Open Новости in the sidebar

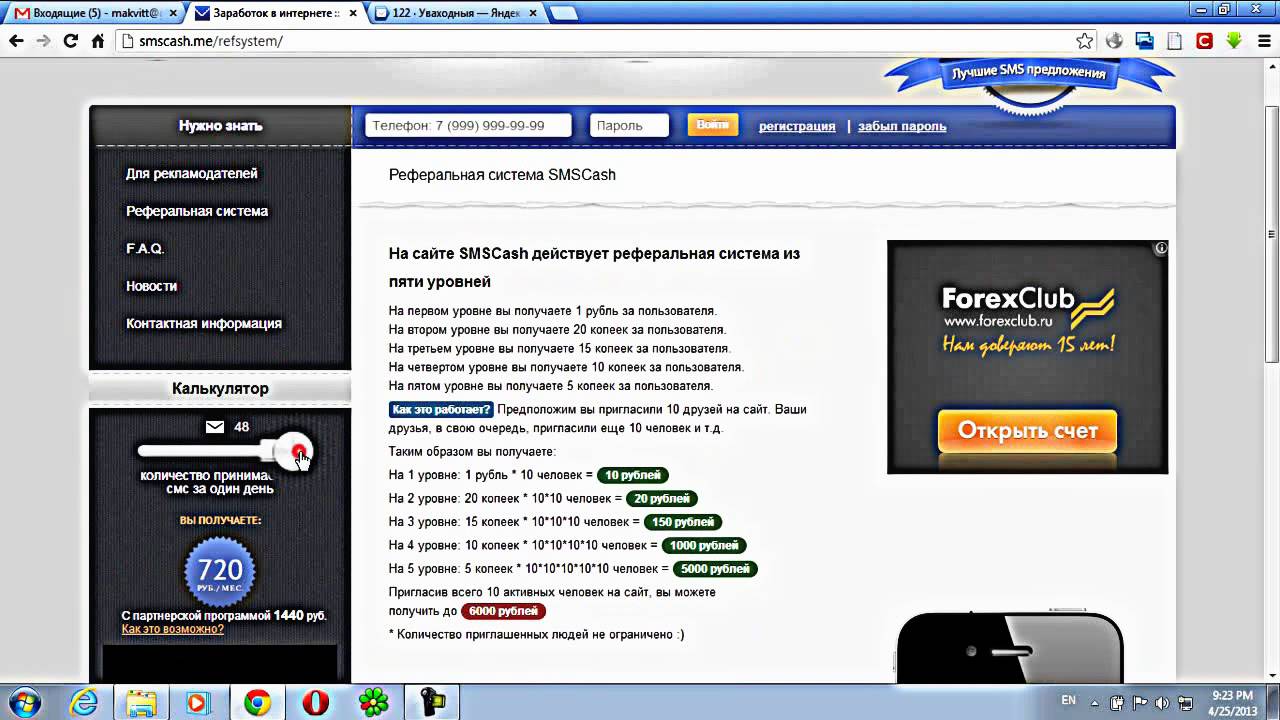pos(151,286)
